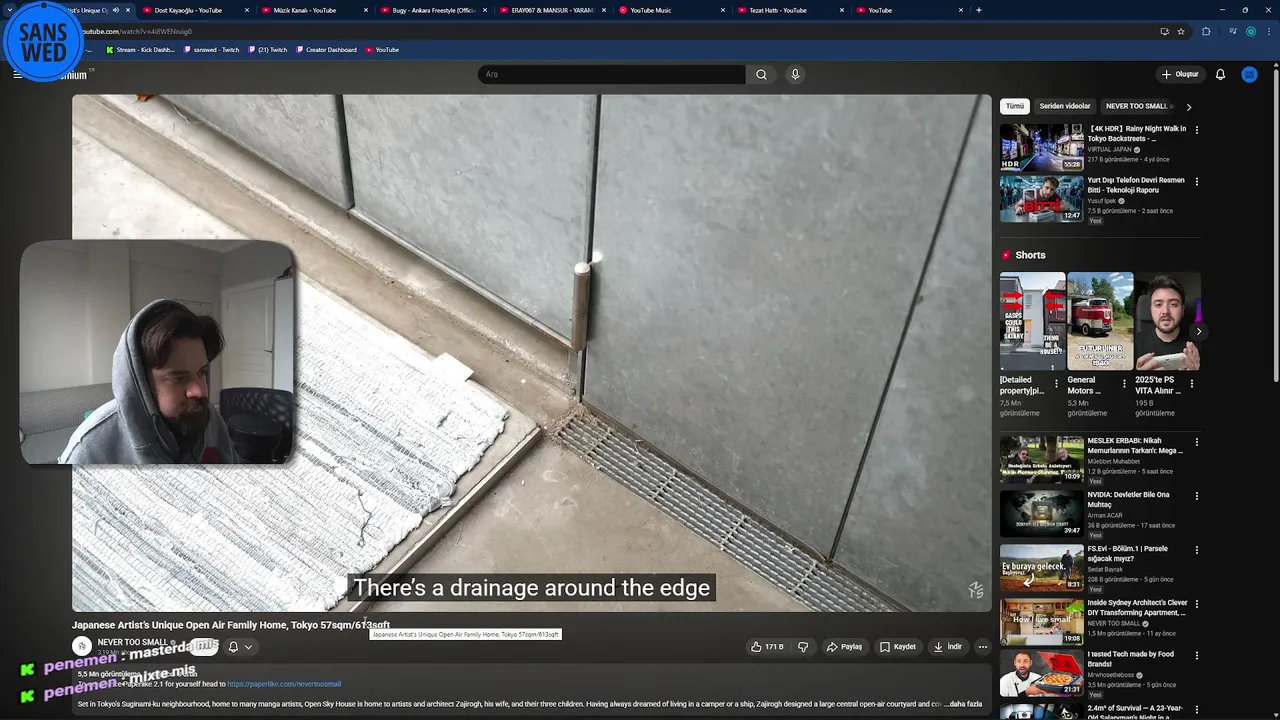Open options for 2025'te PS VITA short
The width and height of the screenshot is (1280, 720).
(x=1191, y=382)
